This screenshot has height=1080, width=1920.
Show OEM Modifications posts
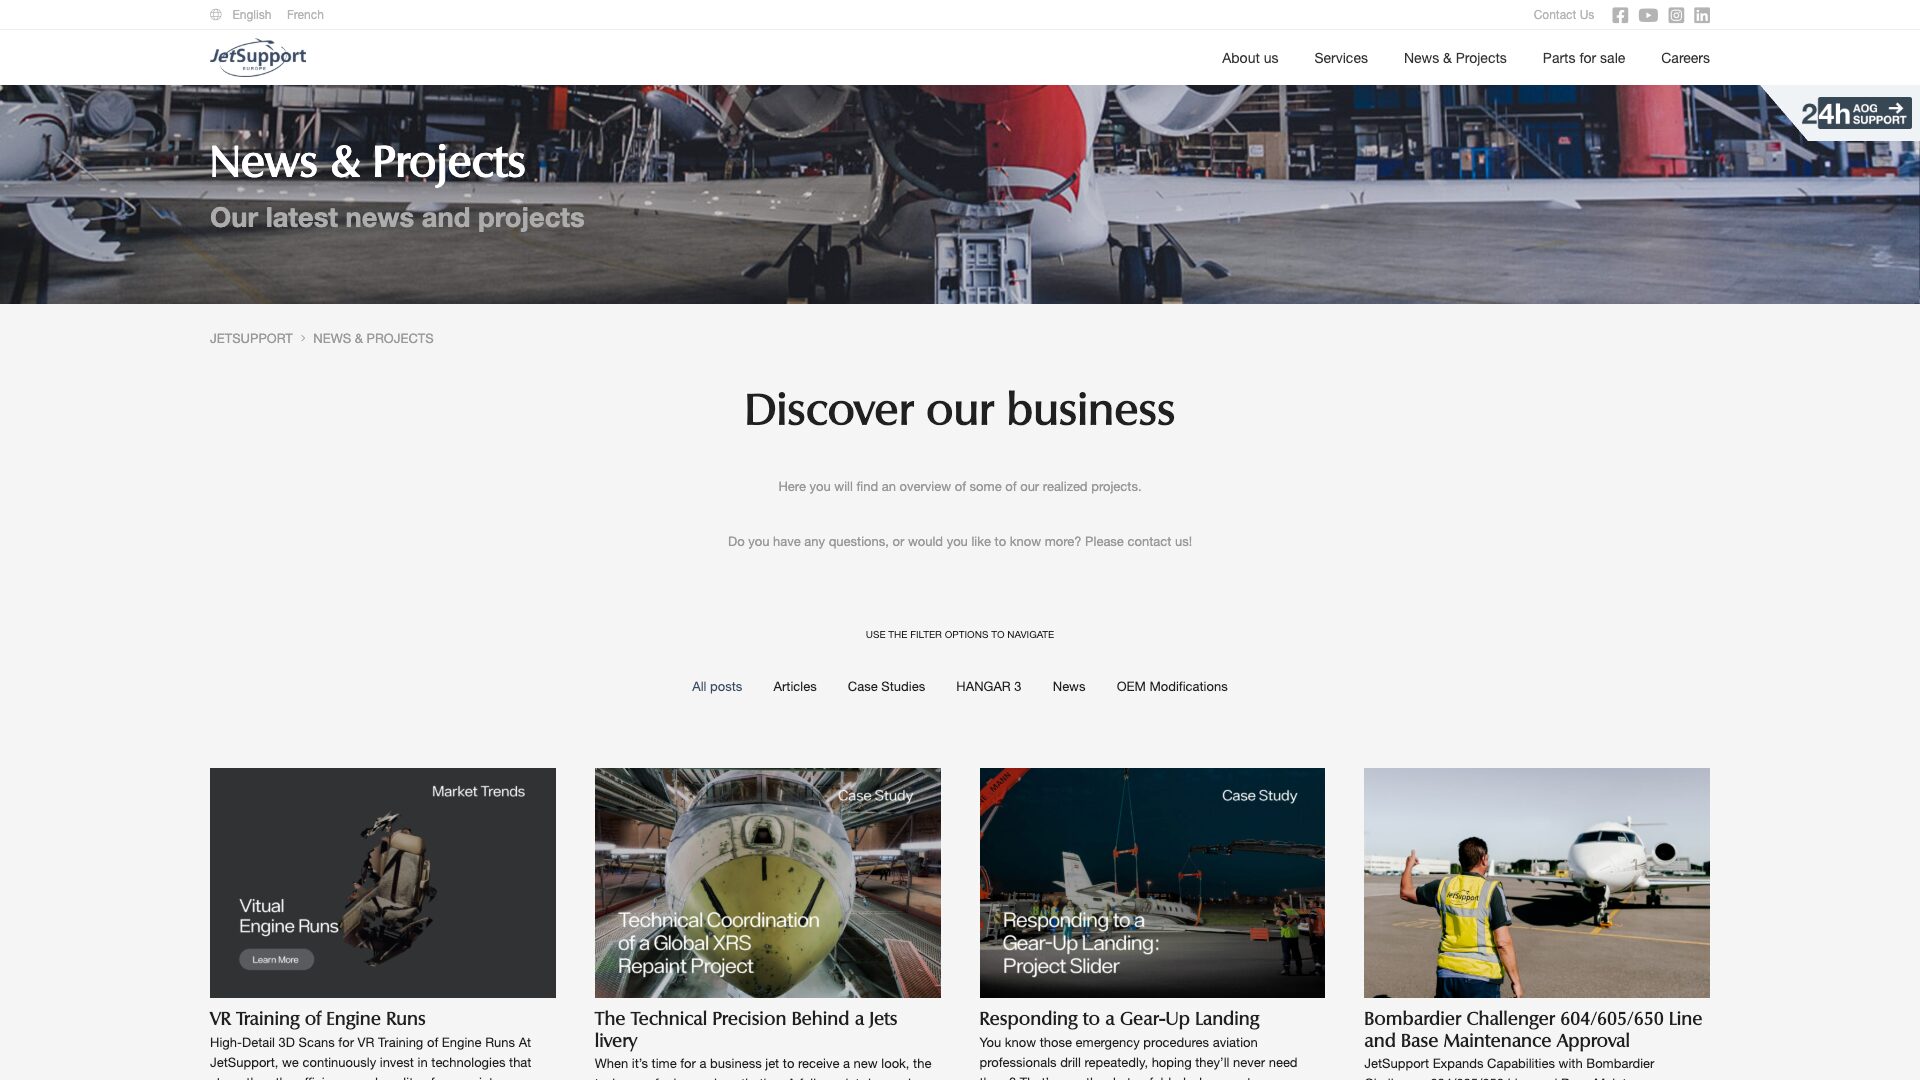1171,687
